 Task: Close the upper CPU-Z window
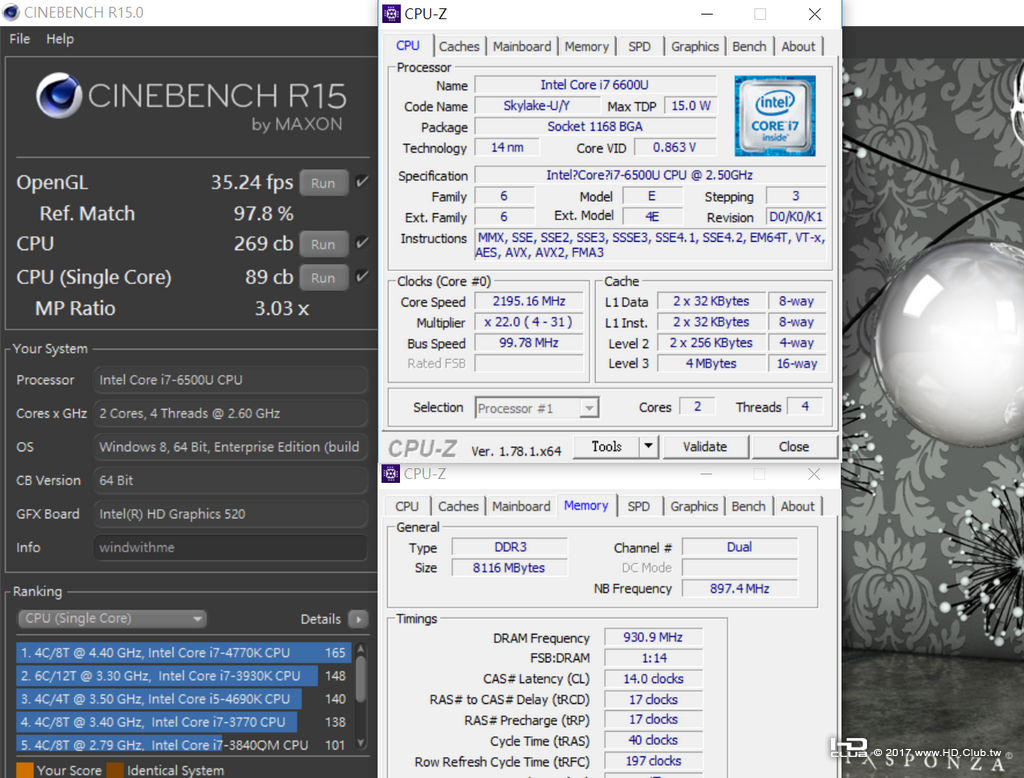(814, 14)
